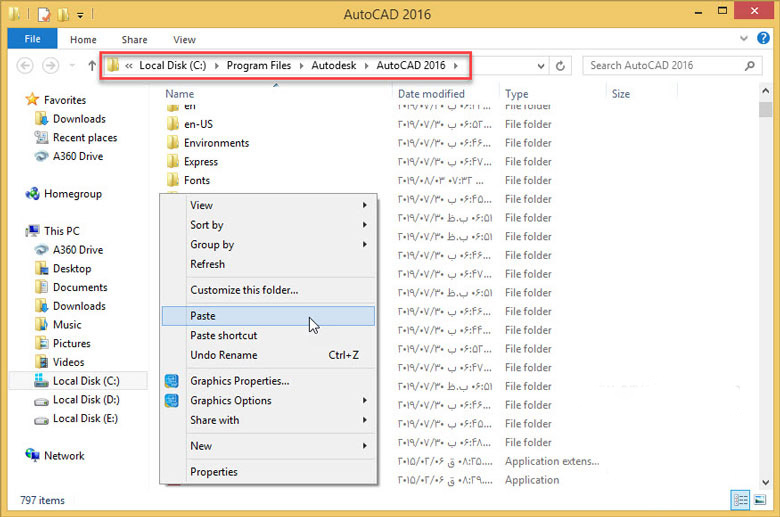Switch to Large icons view icon
780x517 pixels.
click(760, 500)
